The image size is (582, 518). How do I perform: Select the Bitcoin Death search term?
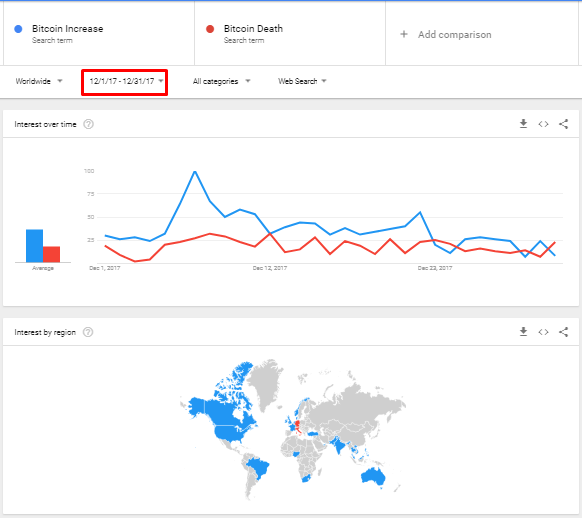point(253,29)
